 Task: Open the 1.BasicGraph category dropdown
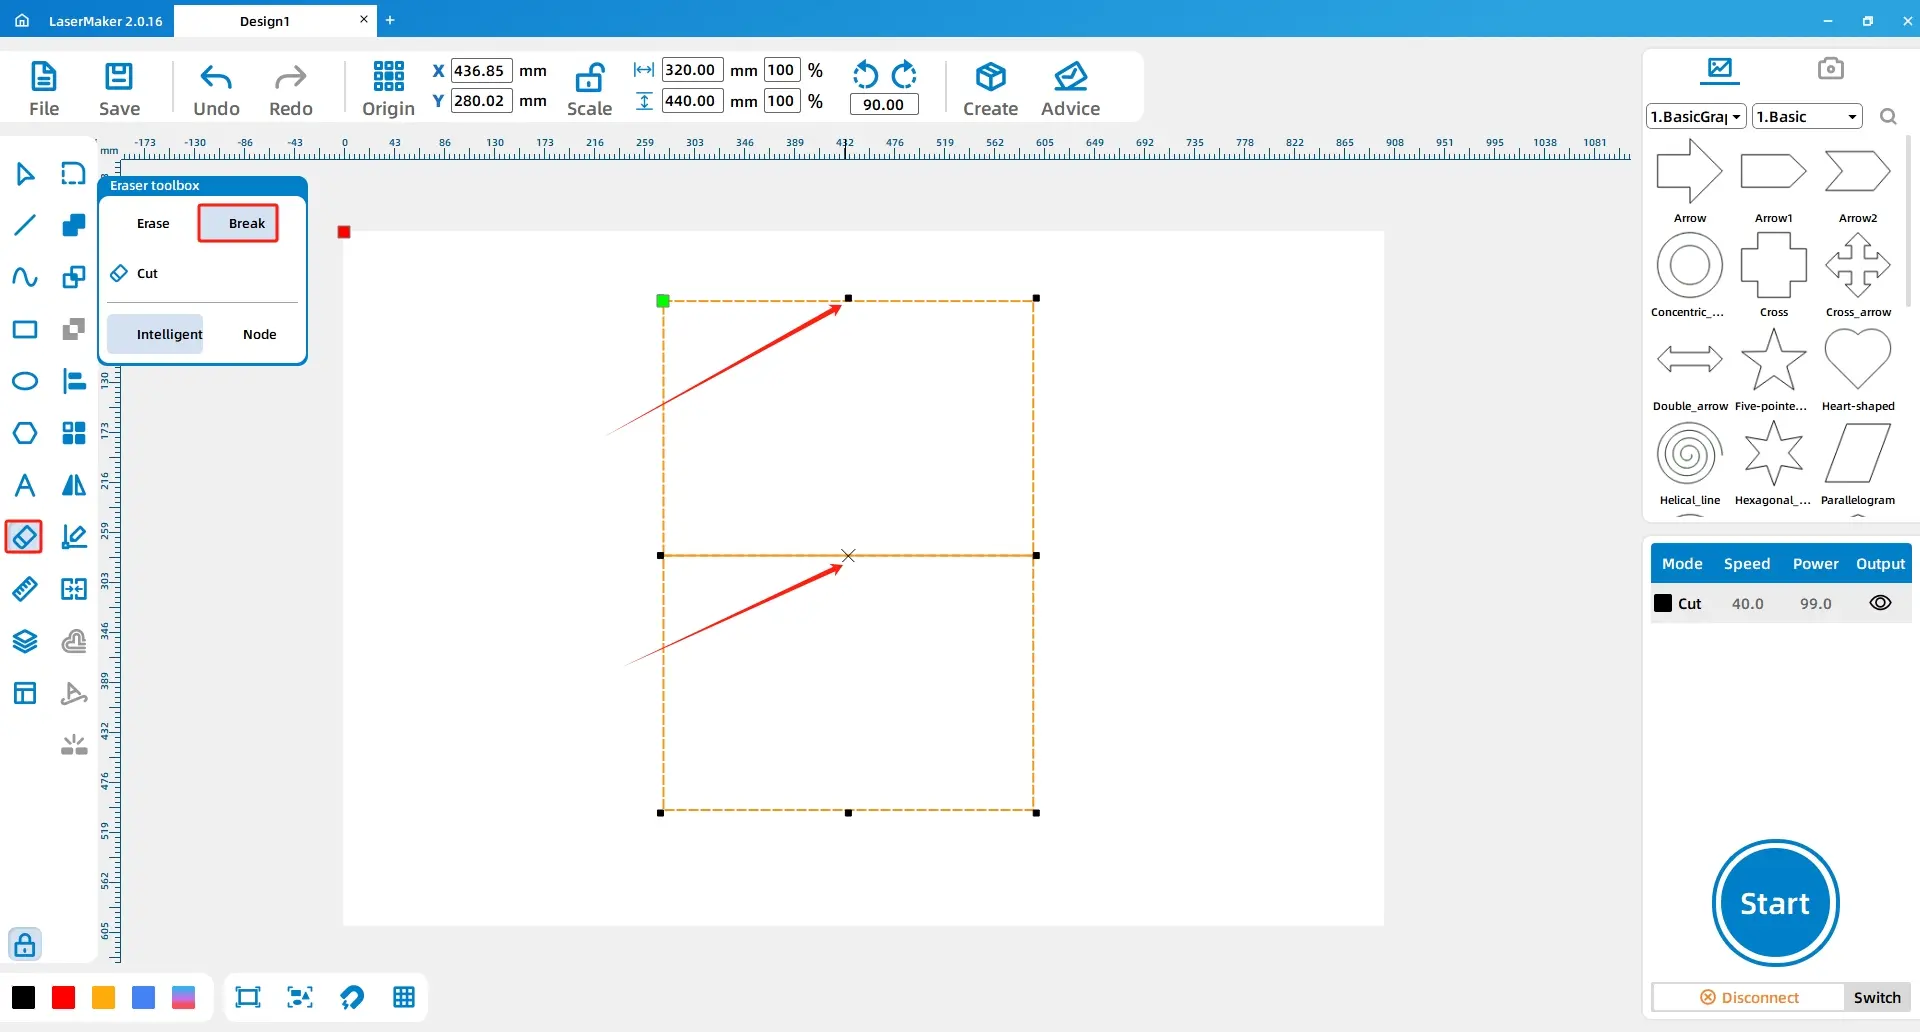1696,116
